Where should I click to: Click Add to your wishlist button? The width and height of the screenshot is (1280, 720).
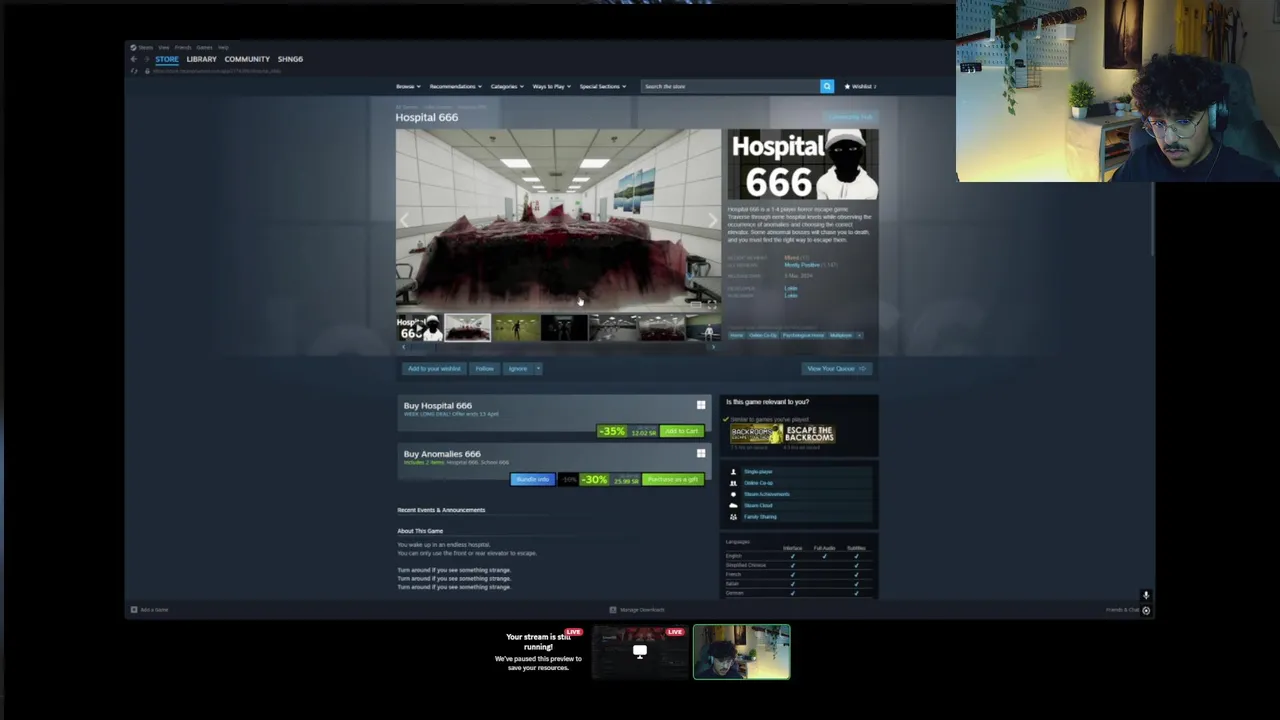pyautogui.click(x=434, y=368)
